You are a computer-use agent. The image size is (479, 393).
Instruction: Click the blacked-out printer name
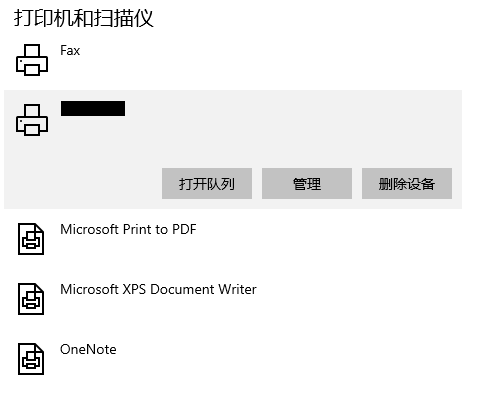point(93,108)
